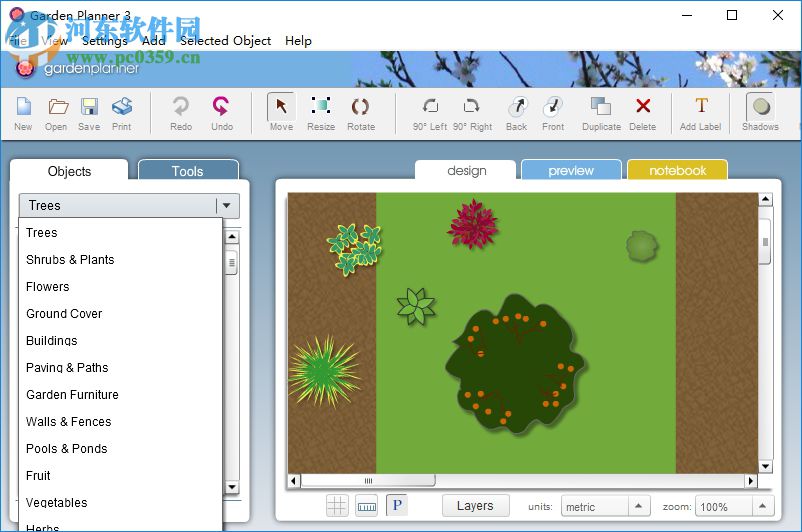Viewport: 802px width, 532px height.
Task: Select the Move tool
Action: (281, 113)
